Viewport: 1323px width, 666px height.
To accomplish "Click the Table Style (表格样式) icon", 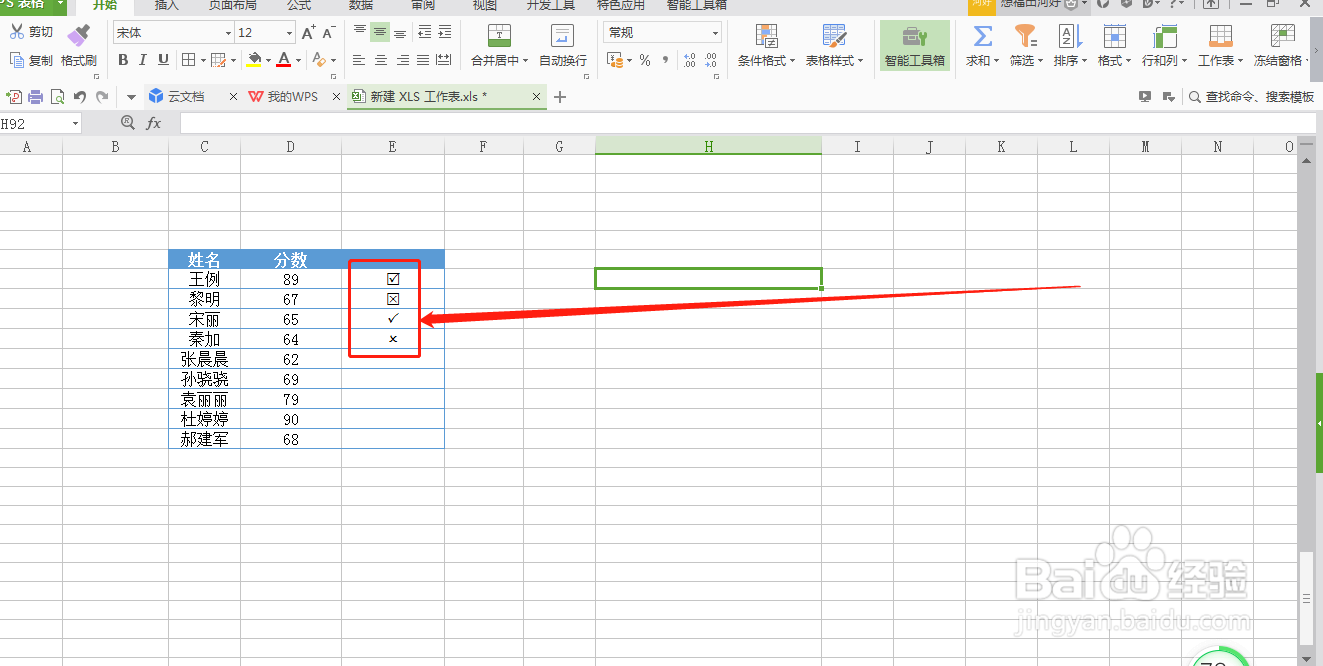I will [x=834, y=36].
